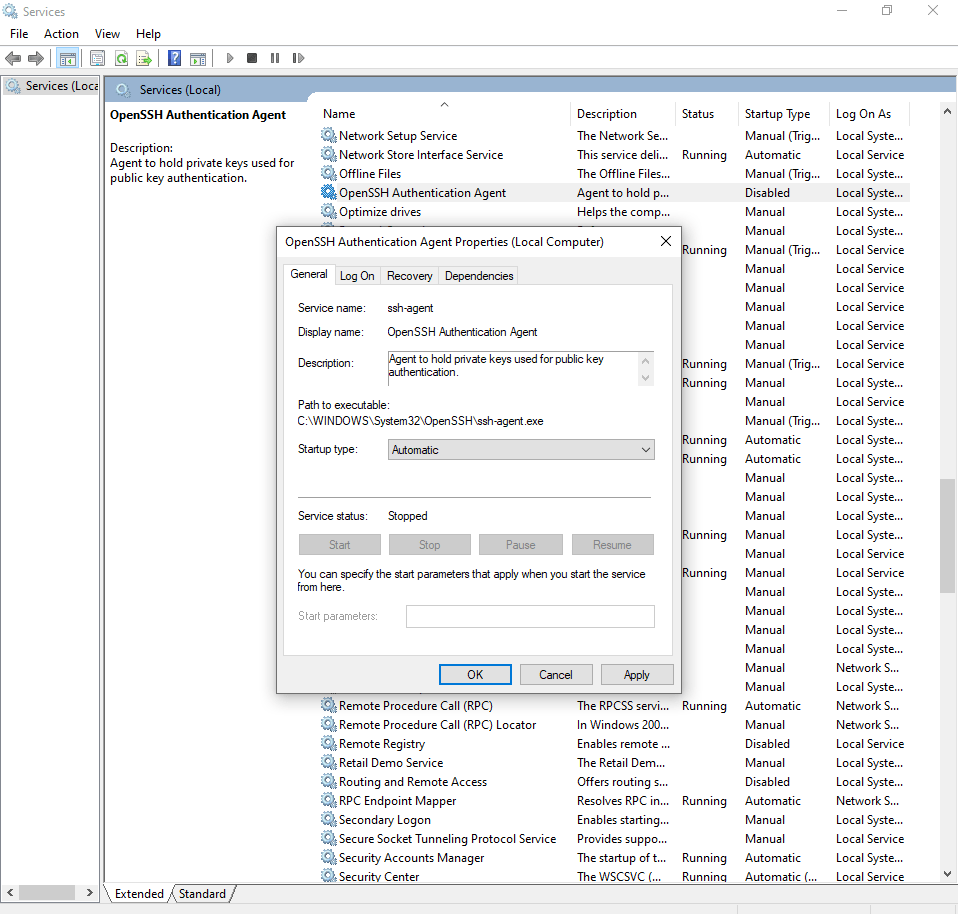This screenshot has width=958, height=914.
Task: Open Help via blue question-mark icon
Action: 174,58
